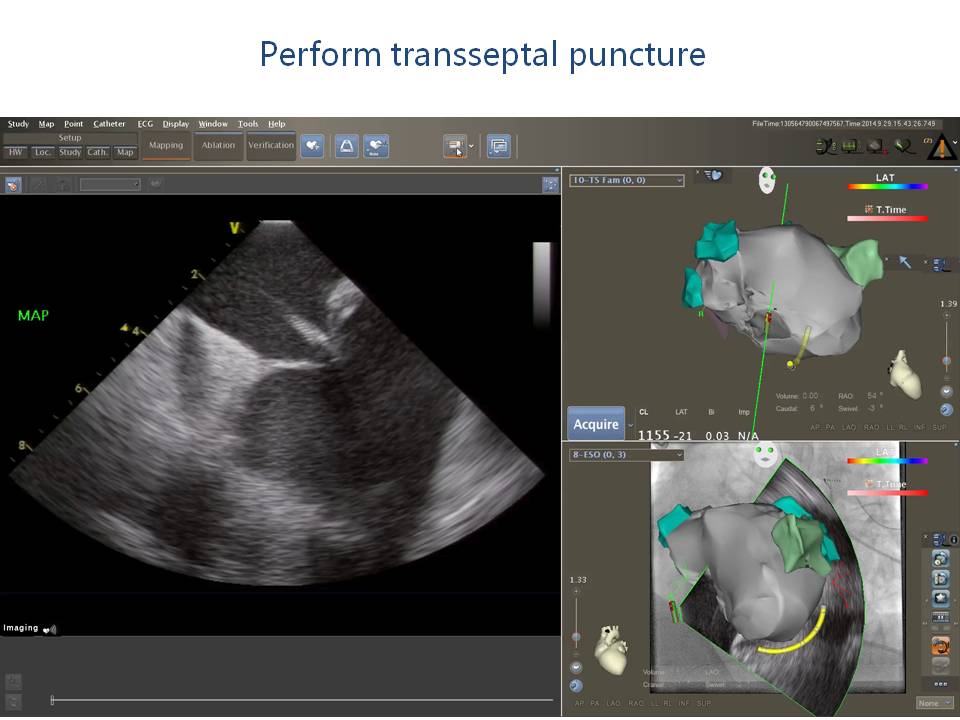
Task: Click the Acquire button
Action: click(x=596, y=425)
